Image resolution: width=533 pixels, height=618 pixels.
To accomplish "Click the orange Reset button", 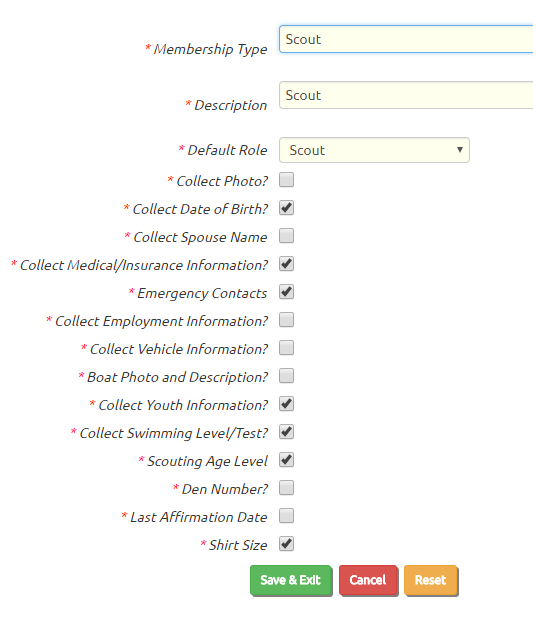I will point(430,580).
